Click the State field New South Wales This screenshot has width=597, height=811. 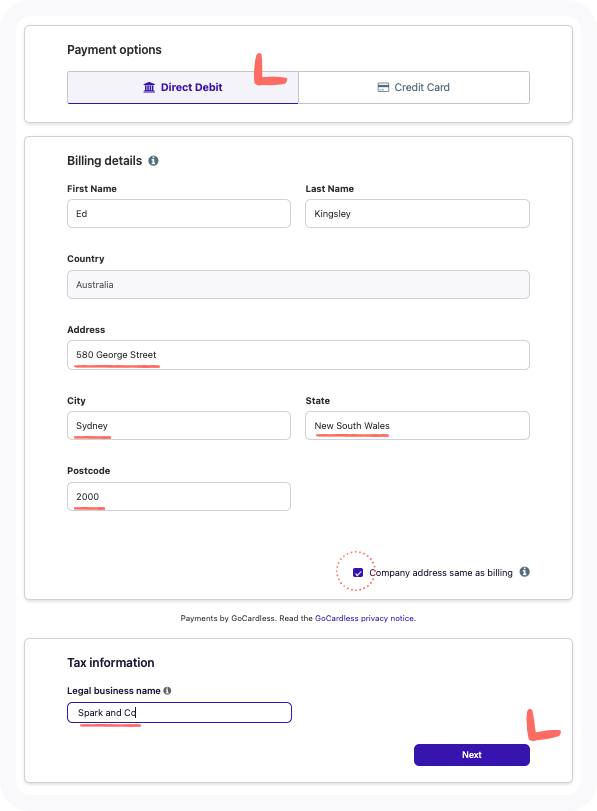point(417,426)
